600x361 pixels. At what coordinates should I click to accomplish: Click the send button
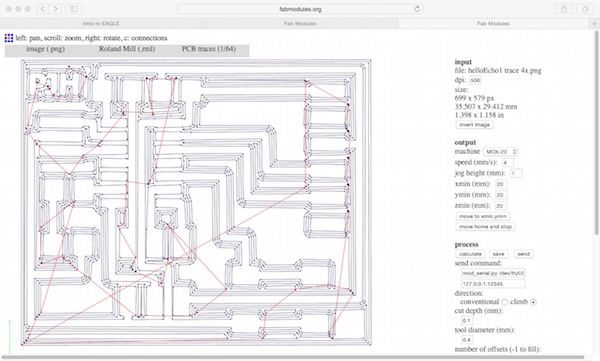click(523, 254)
